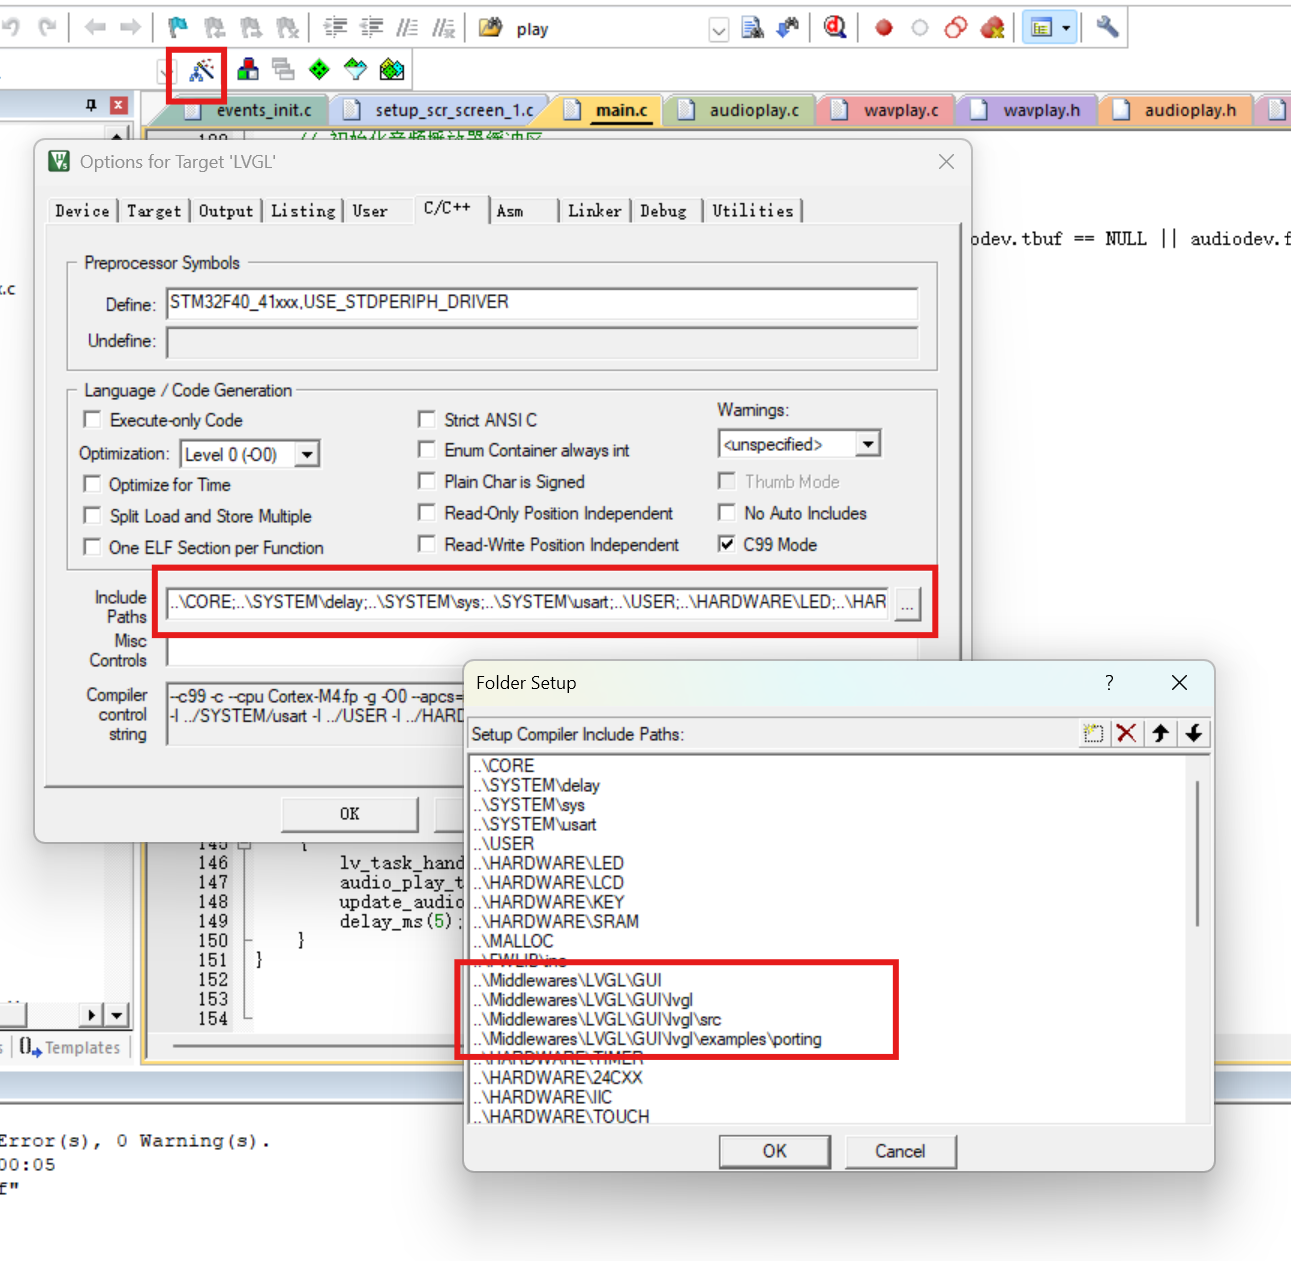Kill all breakpoints with the red X icon
This screenshot has height=1261, width=1291.
[993, 28]
